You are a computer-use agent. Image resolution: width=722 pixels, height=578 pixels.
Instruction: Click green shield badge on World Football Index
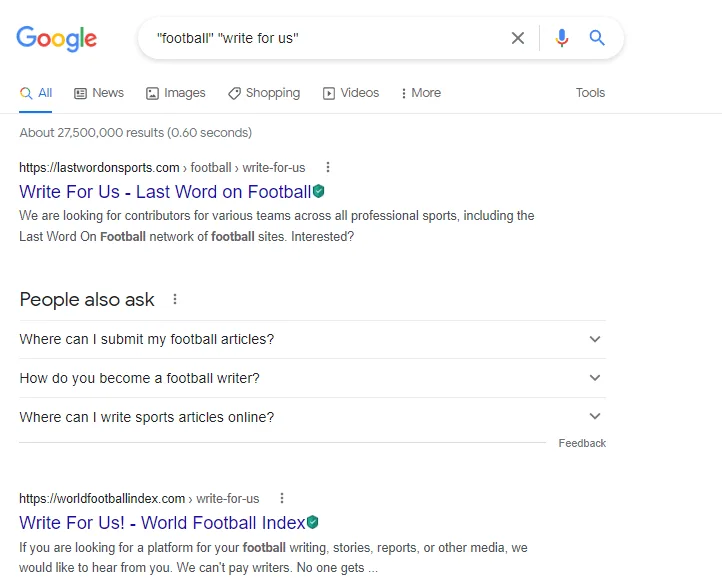pyautogui.click(x=313, y=522)
